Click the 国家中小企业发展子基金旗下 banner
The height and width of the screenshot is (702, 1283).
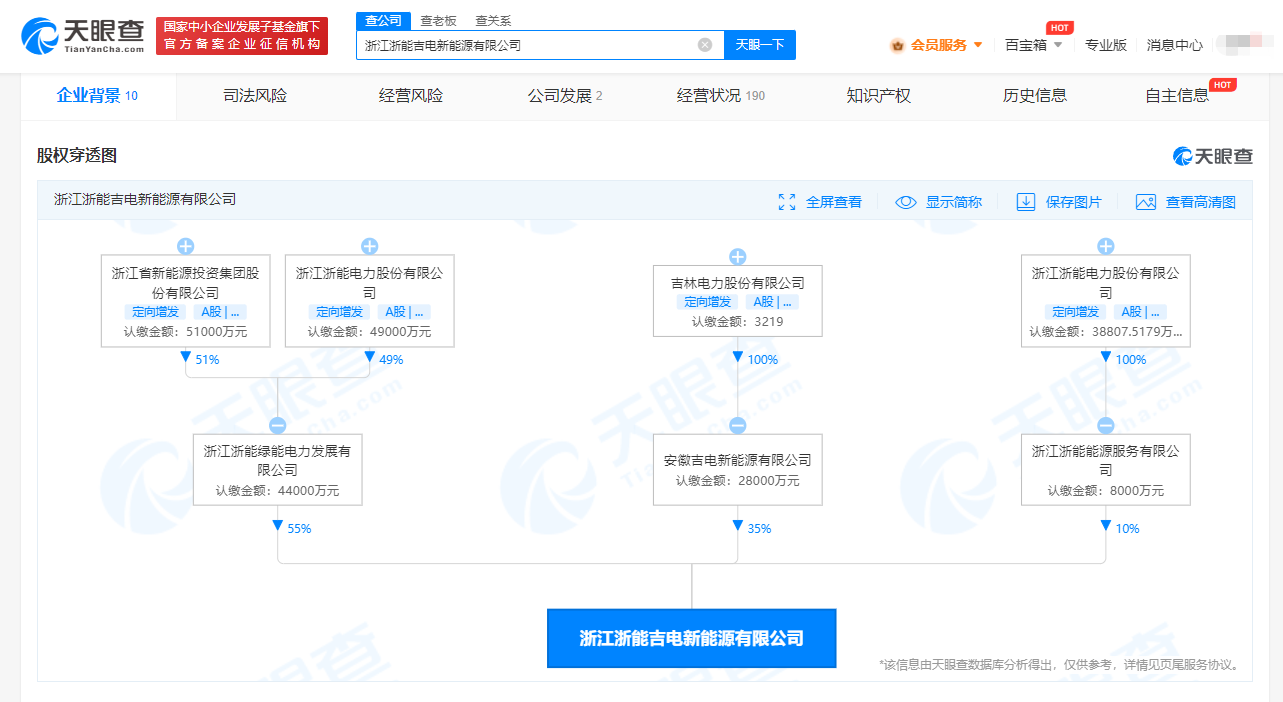(x=242, y=36)
